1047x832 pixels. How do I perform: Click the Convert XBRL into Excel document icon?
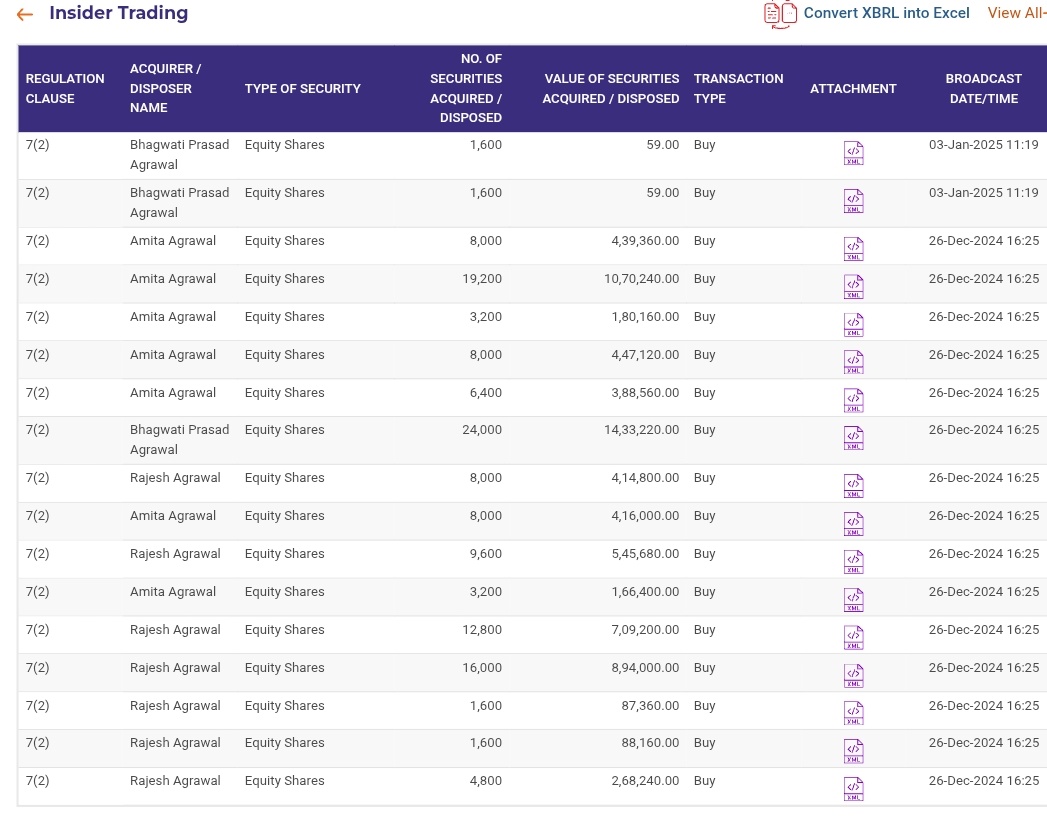click(x=780, y=14)
